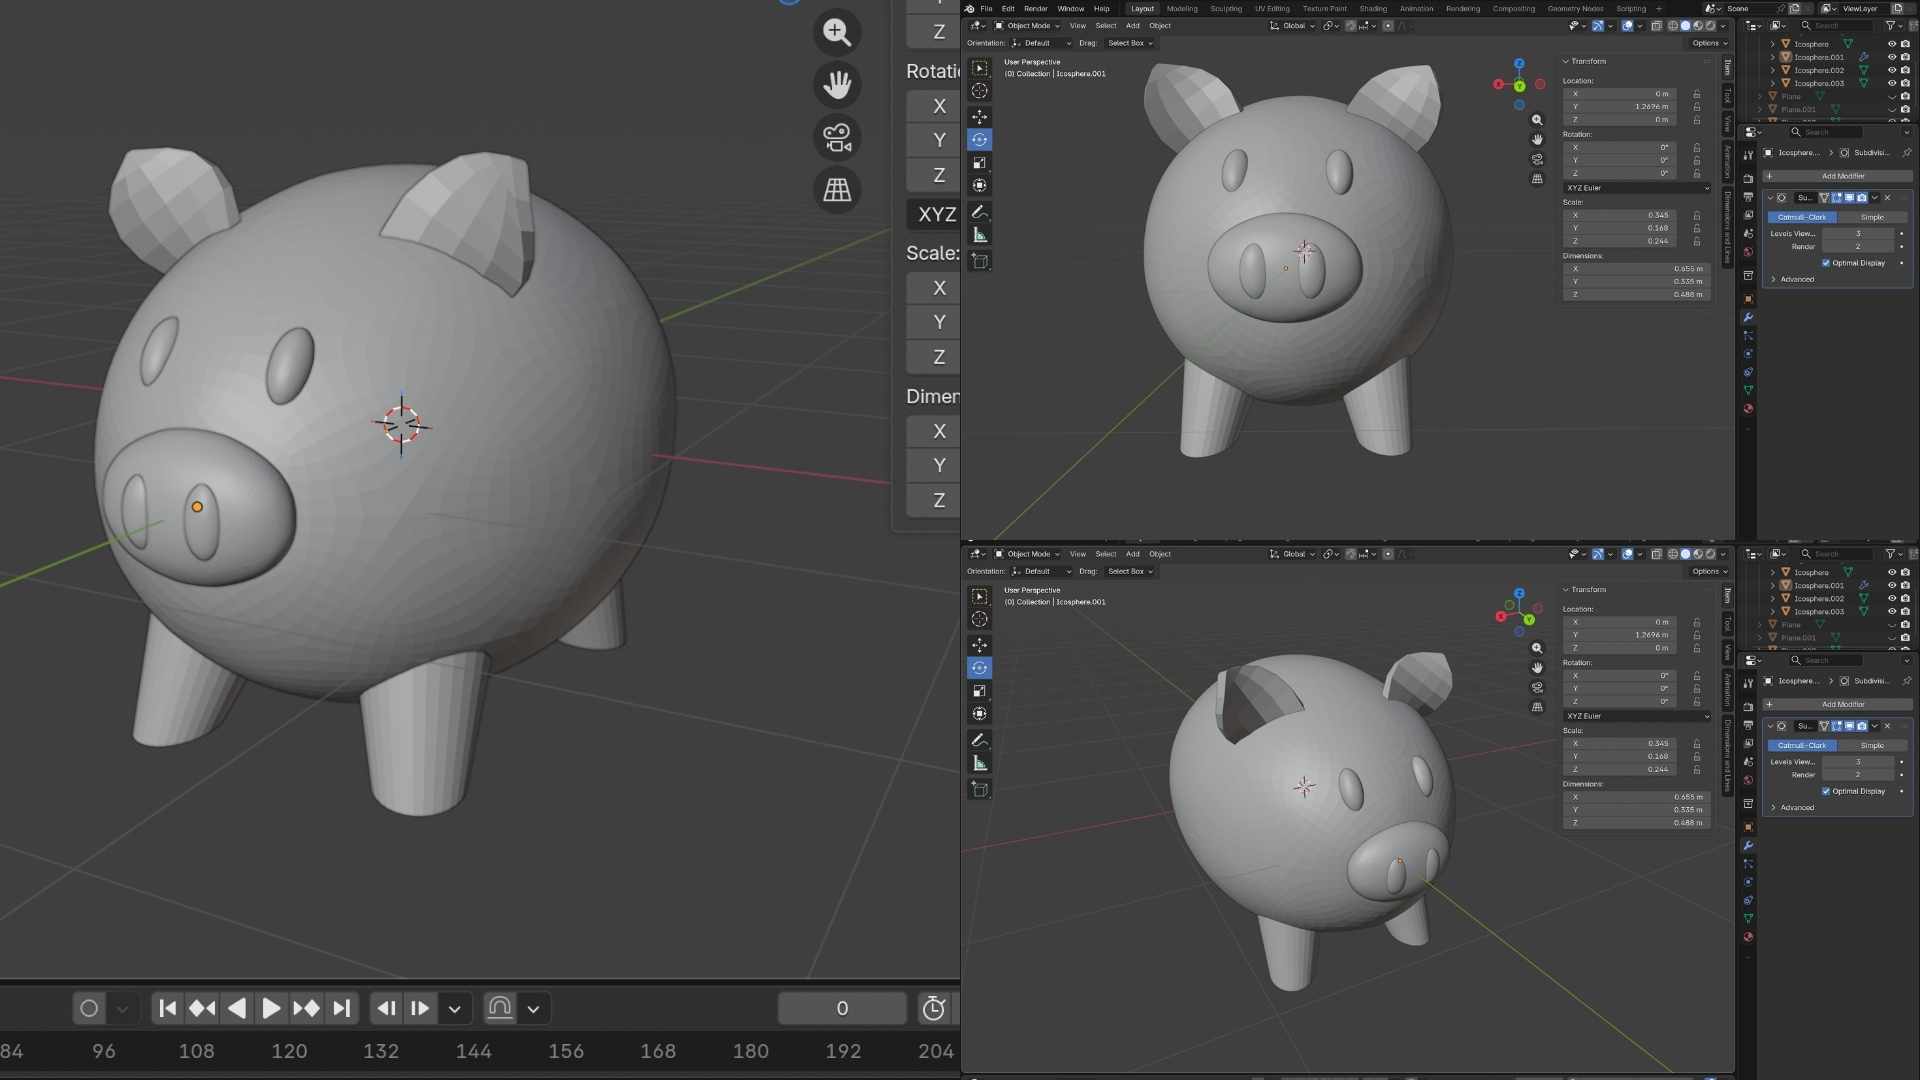Select the Move tool in upper viewport toolbar
The height and width of the screenshot is (1080, 1920).
point(979,117)
